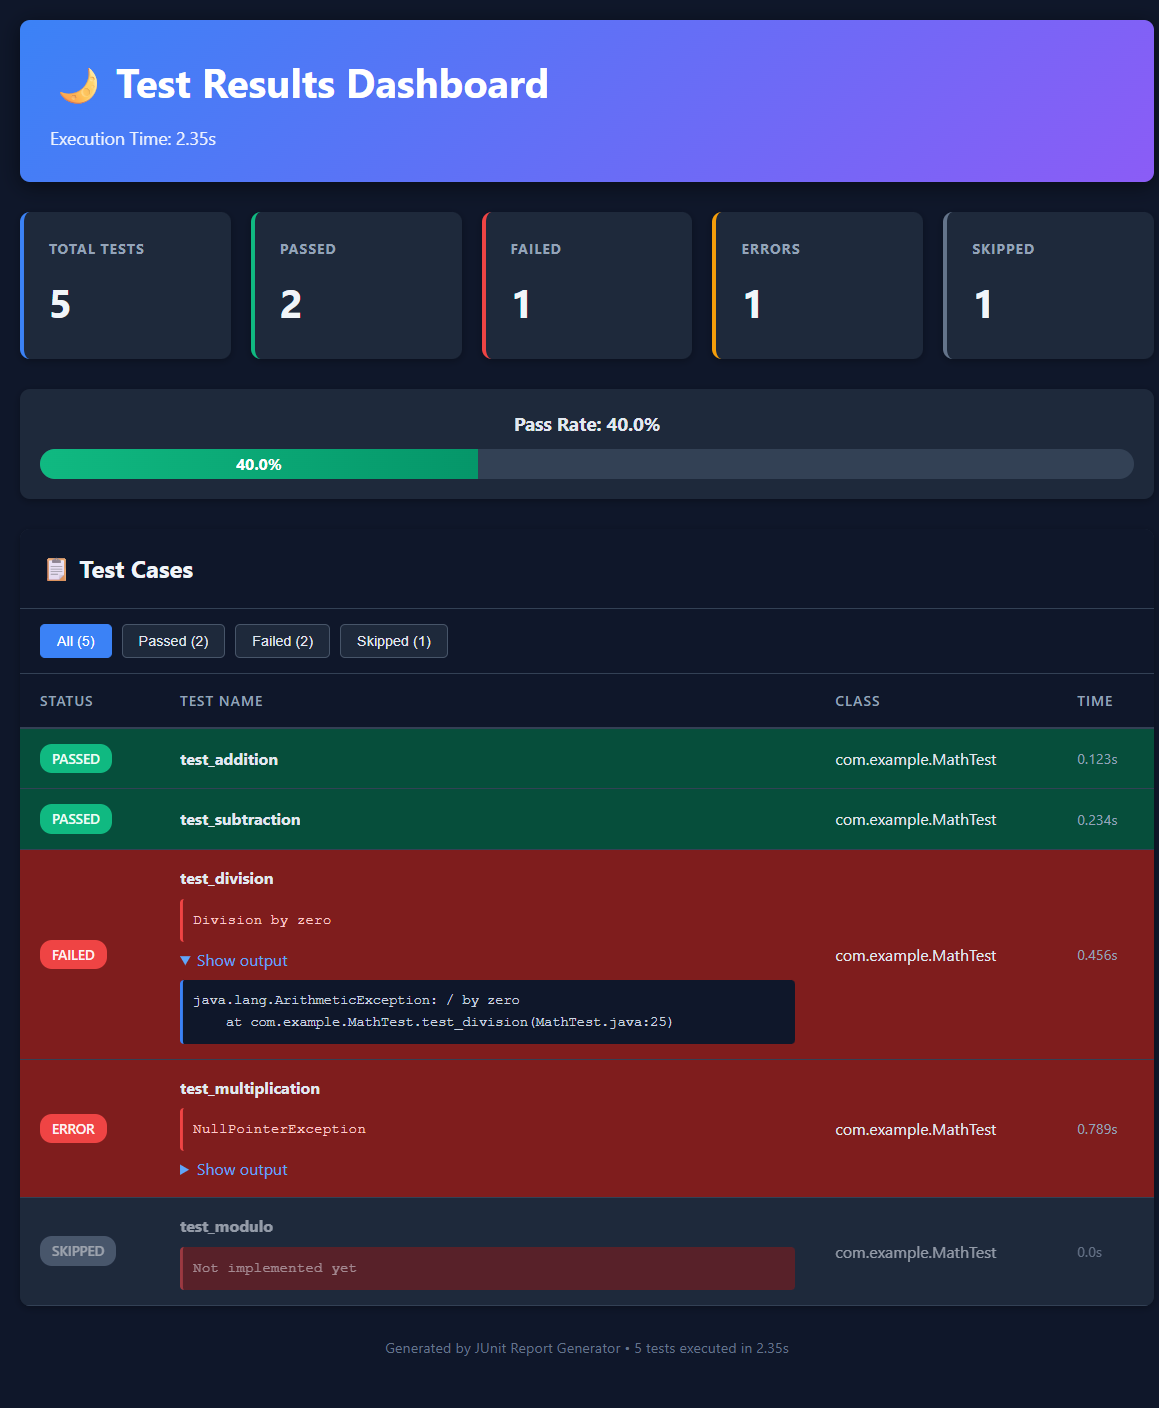Click the java.lang.ArithmeticException stack trace line

356,1000
